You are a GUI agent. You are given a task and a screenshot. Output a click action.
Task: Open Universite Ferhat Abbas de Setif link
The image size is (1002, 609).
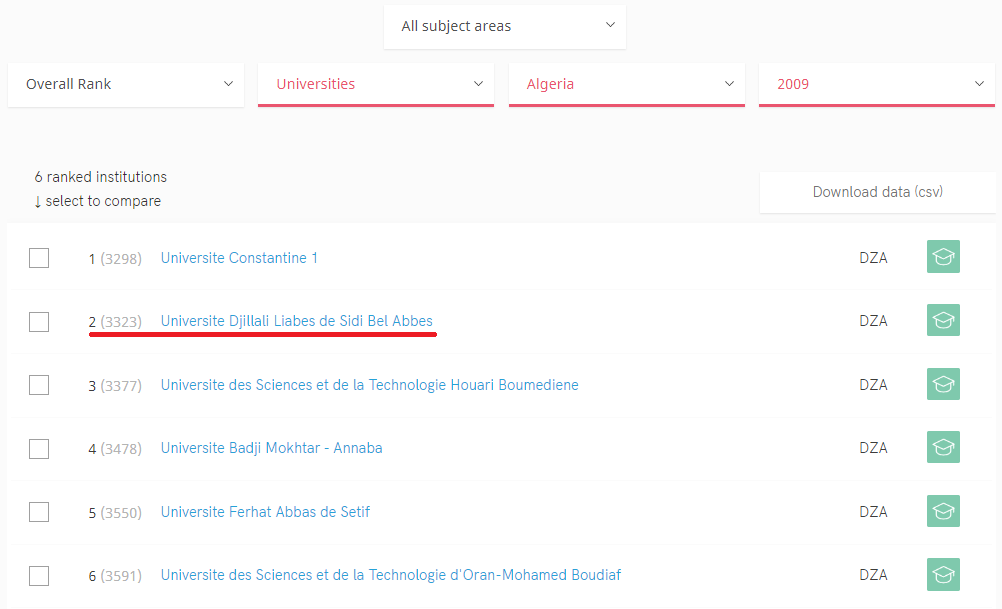point(265,512)
